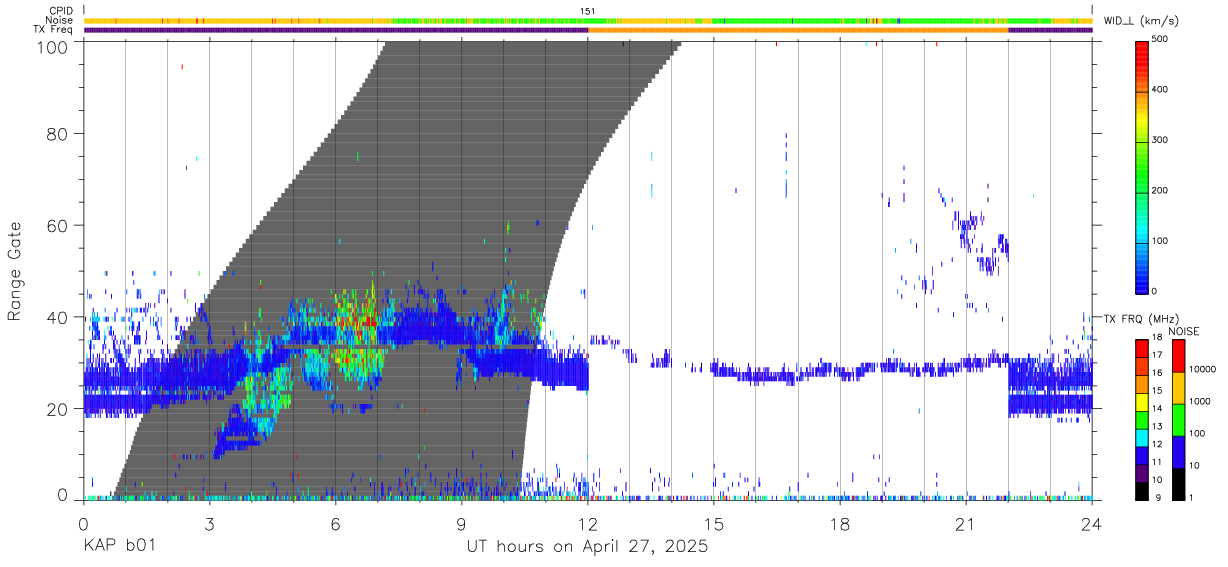Screen dimensions: 1228x567
Task: Click the TX FRQ (MHz) legend title
Action: tap(1141, 319)
